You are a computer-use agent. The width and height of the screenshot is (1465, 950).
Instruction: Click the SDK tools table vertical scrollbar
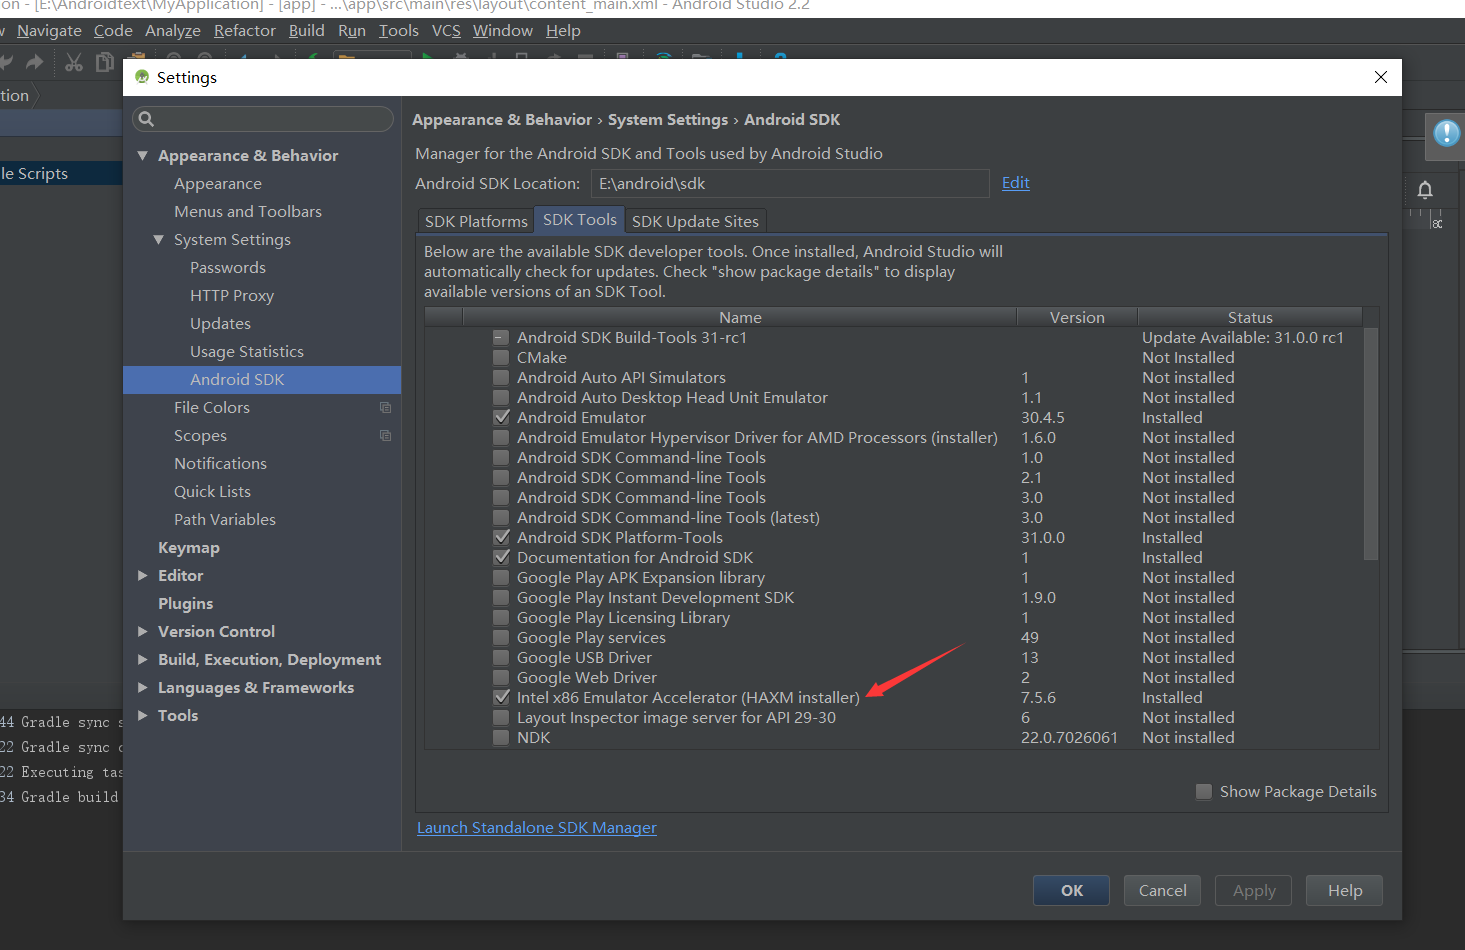pyautogui.click(x=1370, y=442)
